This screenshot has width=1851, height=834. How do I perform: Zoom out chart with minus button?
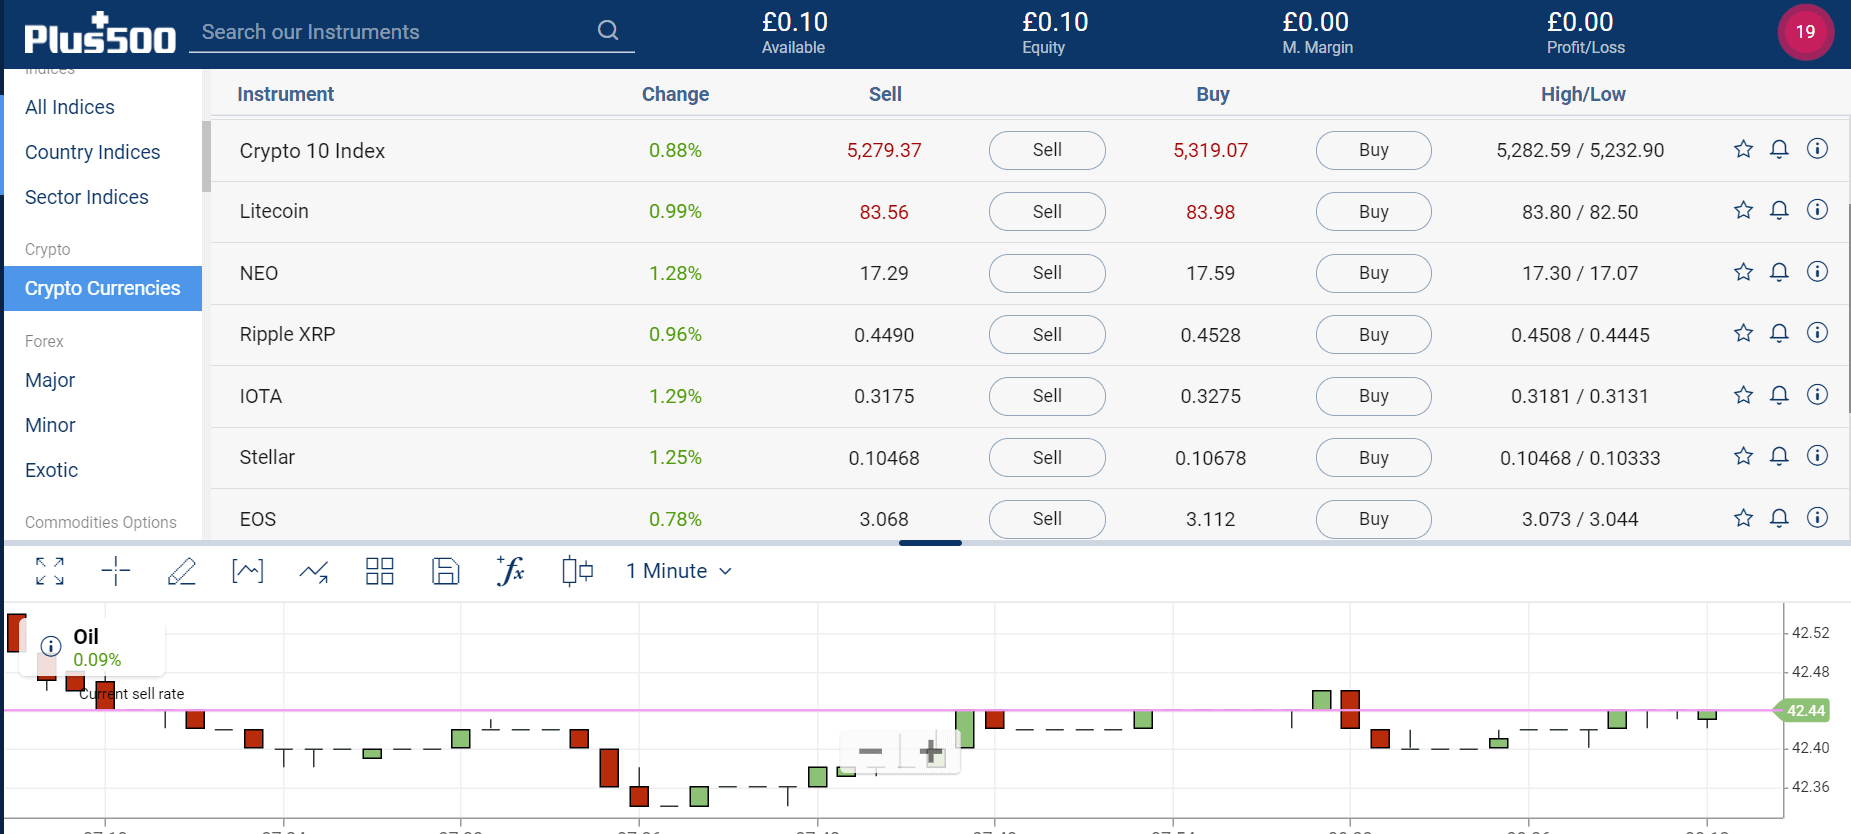click(x=870, y=752)
